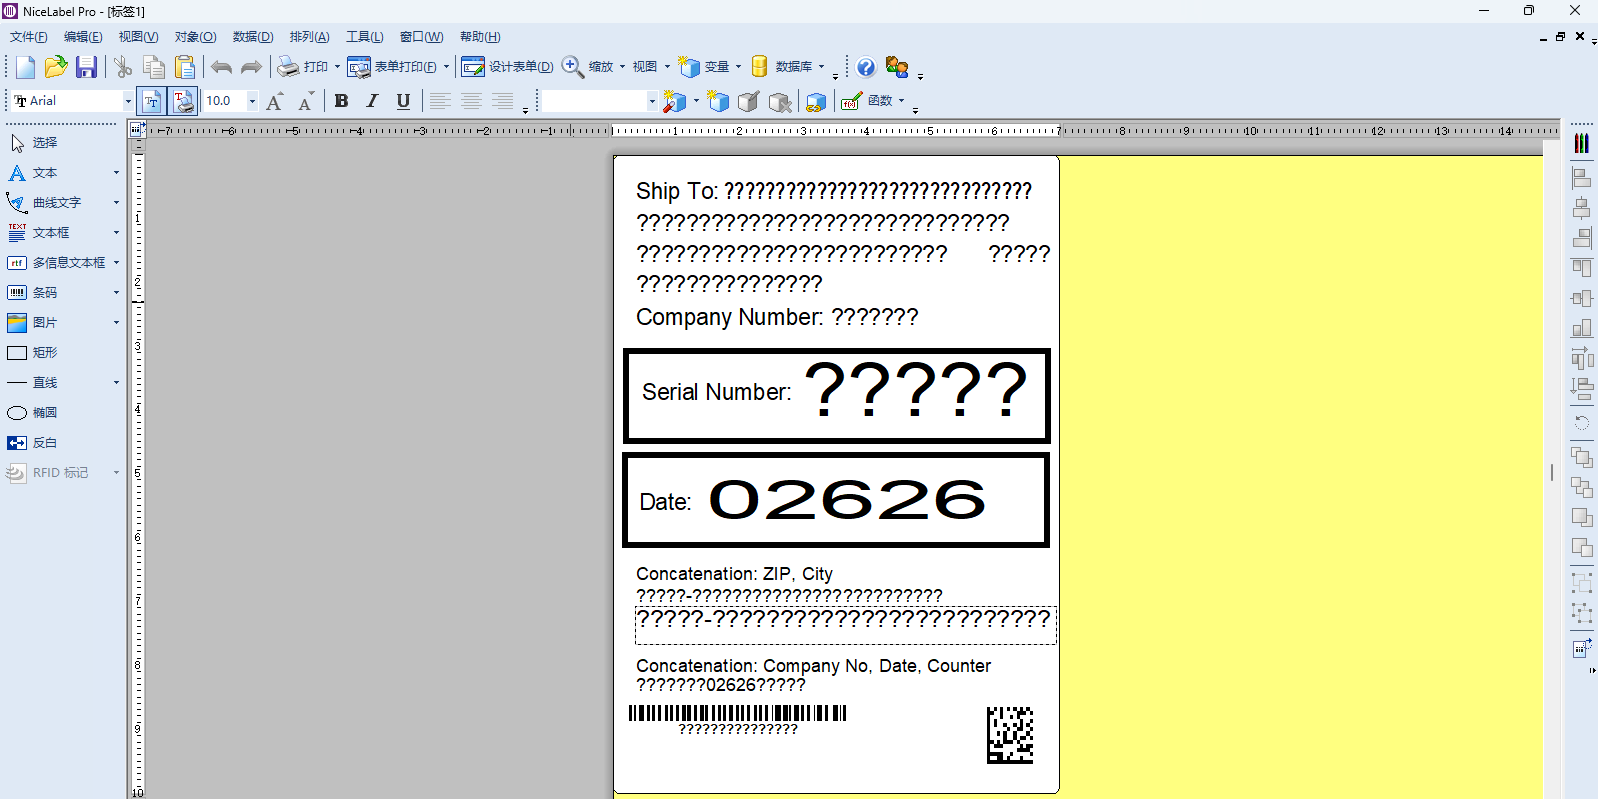Click the 打印 print button
The image size is (1598, 799).
point(303,67)
